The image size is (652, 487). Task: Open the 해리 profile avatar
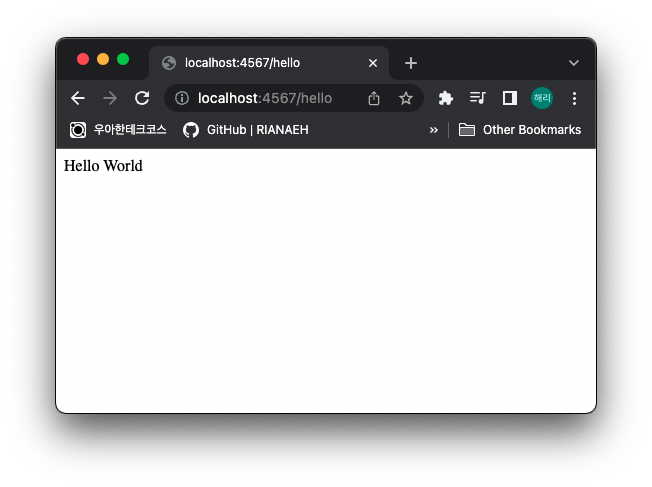coord(542,99)
